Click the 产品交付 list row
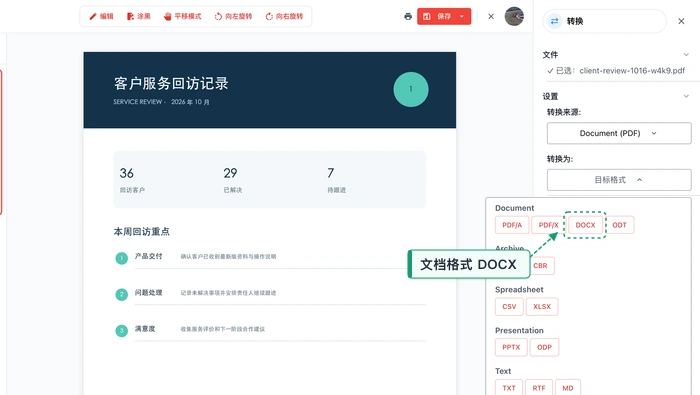The width and height of the screenshot is (700, 395). (270, 257)
